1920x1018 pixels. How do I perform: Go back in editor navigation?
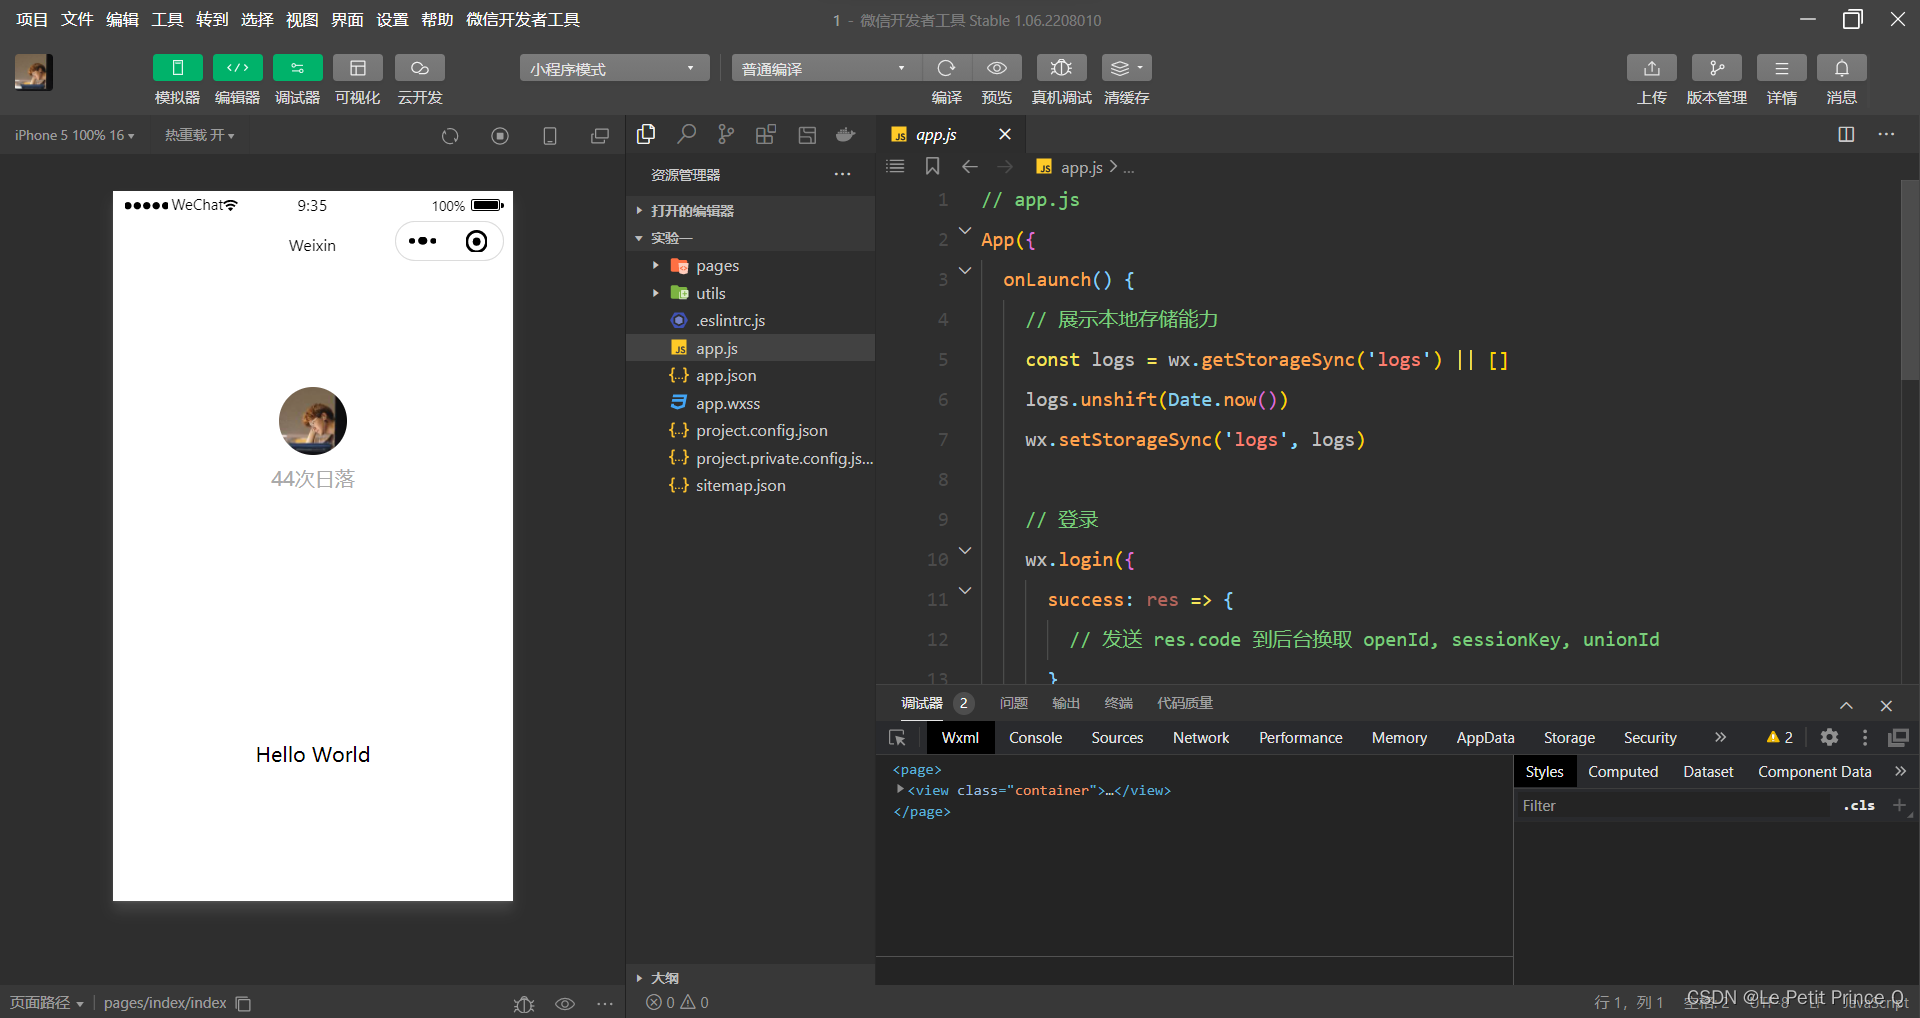pyautogui.click(x=969, y=166)
